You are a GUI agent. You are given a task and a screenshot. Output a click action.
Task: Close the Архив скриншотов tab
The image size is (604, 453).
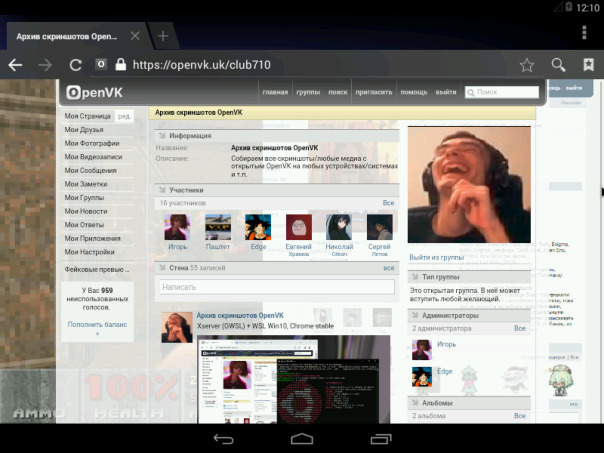pos(135,36)
